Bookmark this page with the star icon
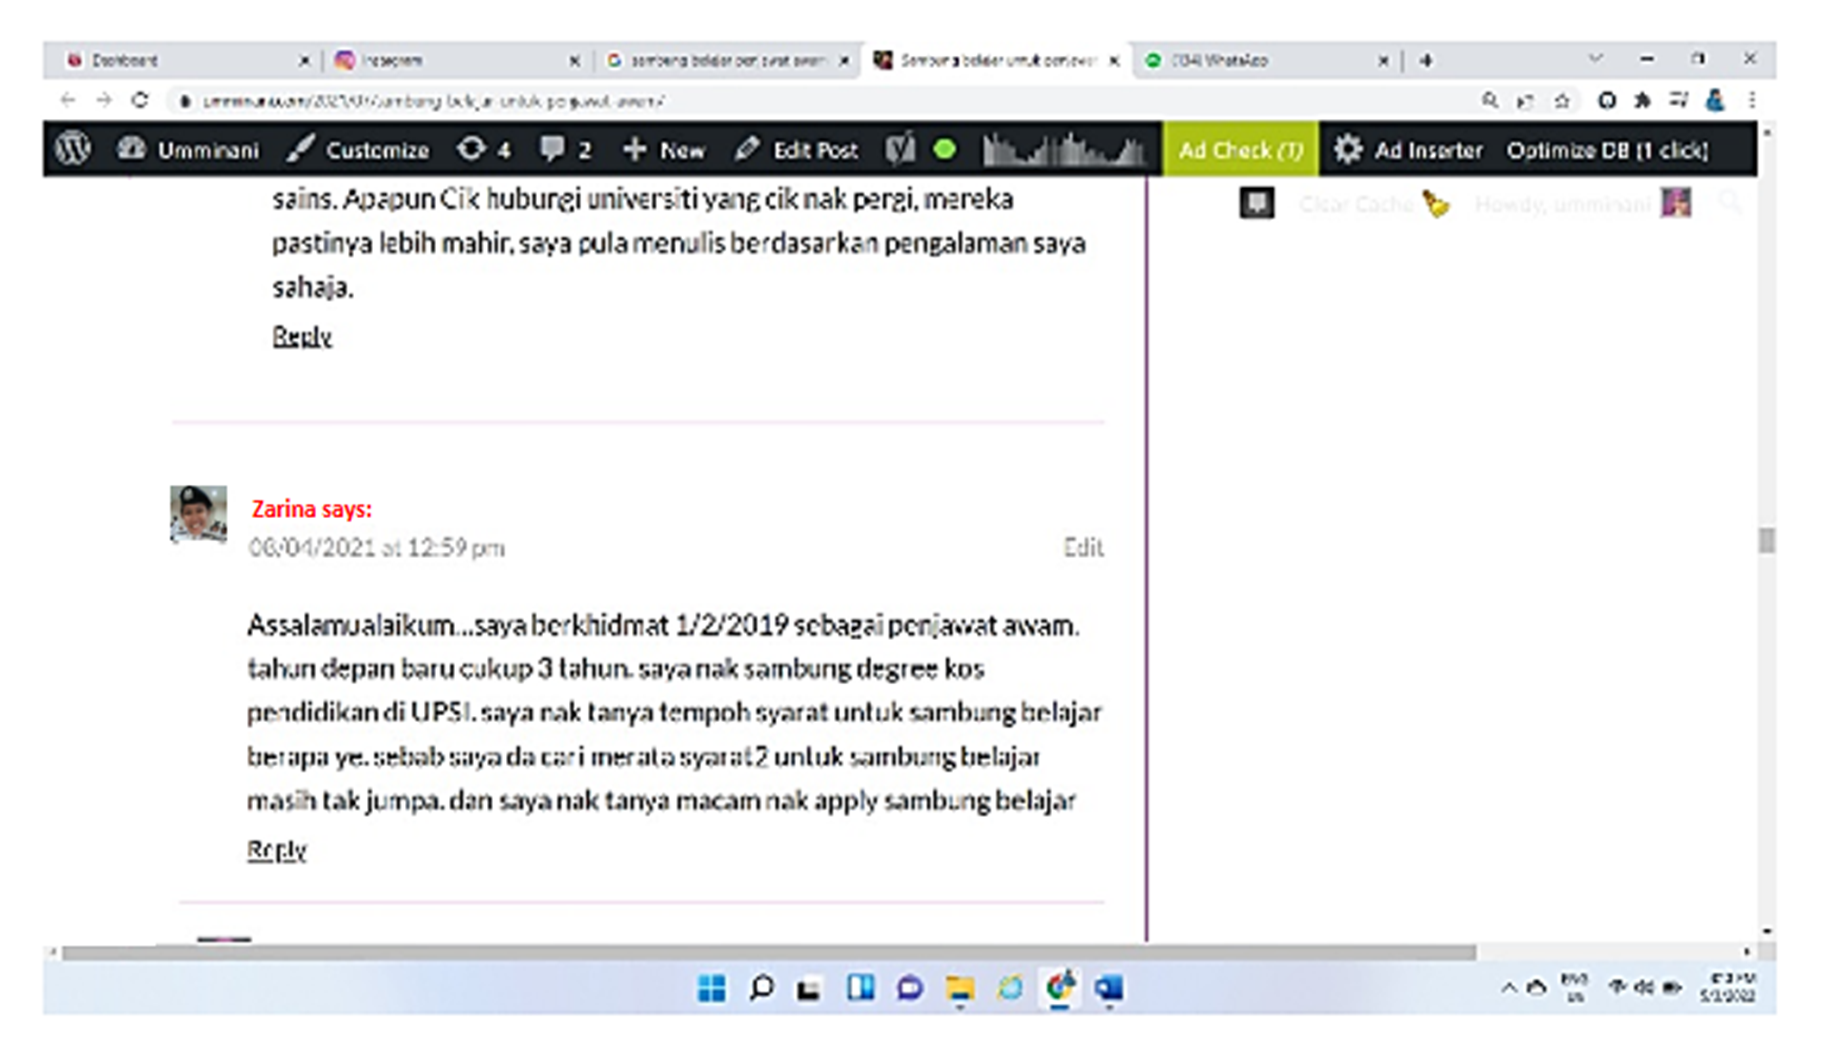Screen dimensions: 1825x1047 click(1562, 100)
